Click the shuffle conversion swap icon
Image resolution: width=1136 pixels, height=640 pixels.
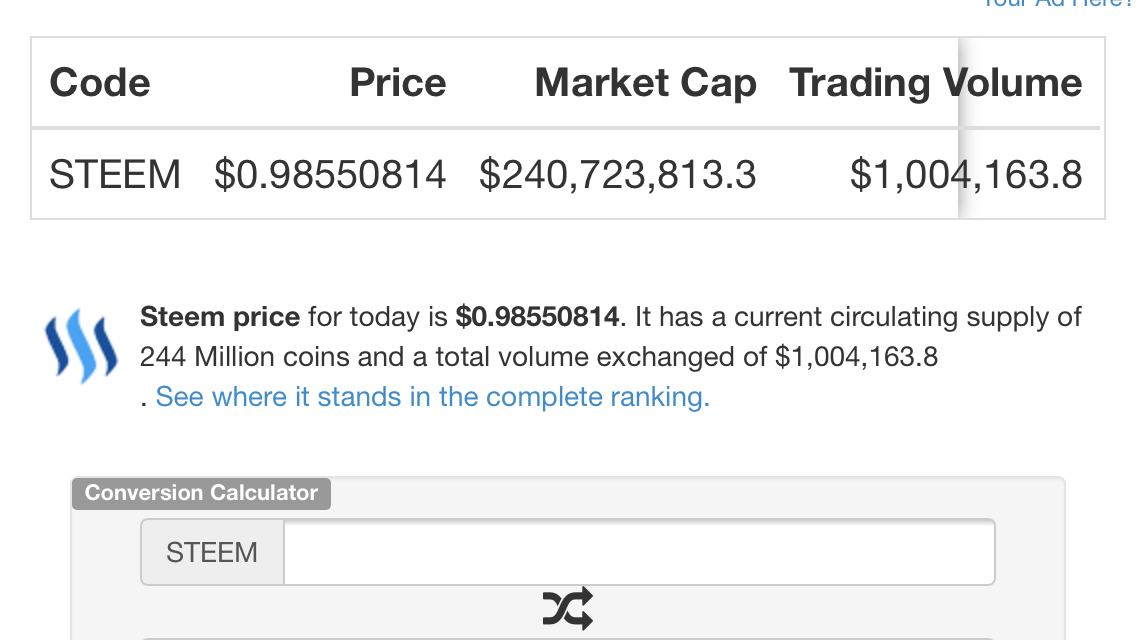(x=568, y=608)
